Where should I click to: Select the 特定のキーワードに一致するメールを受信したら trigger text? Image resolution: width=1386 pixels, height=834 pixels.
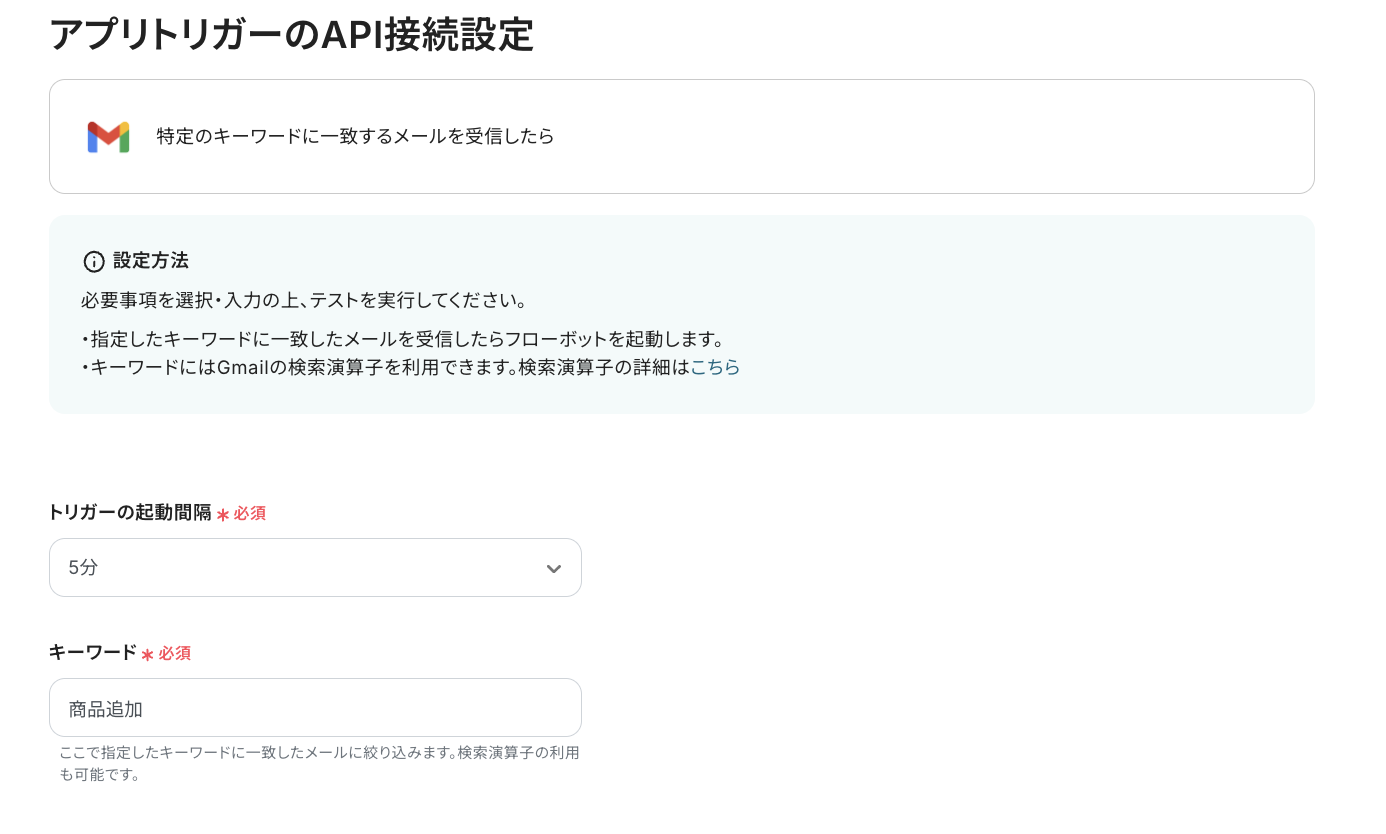pos(355,136)
